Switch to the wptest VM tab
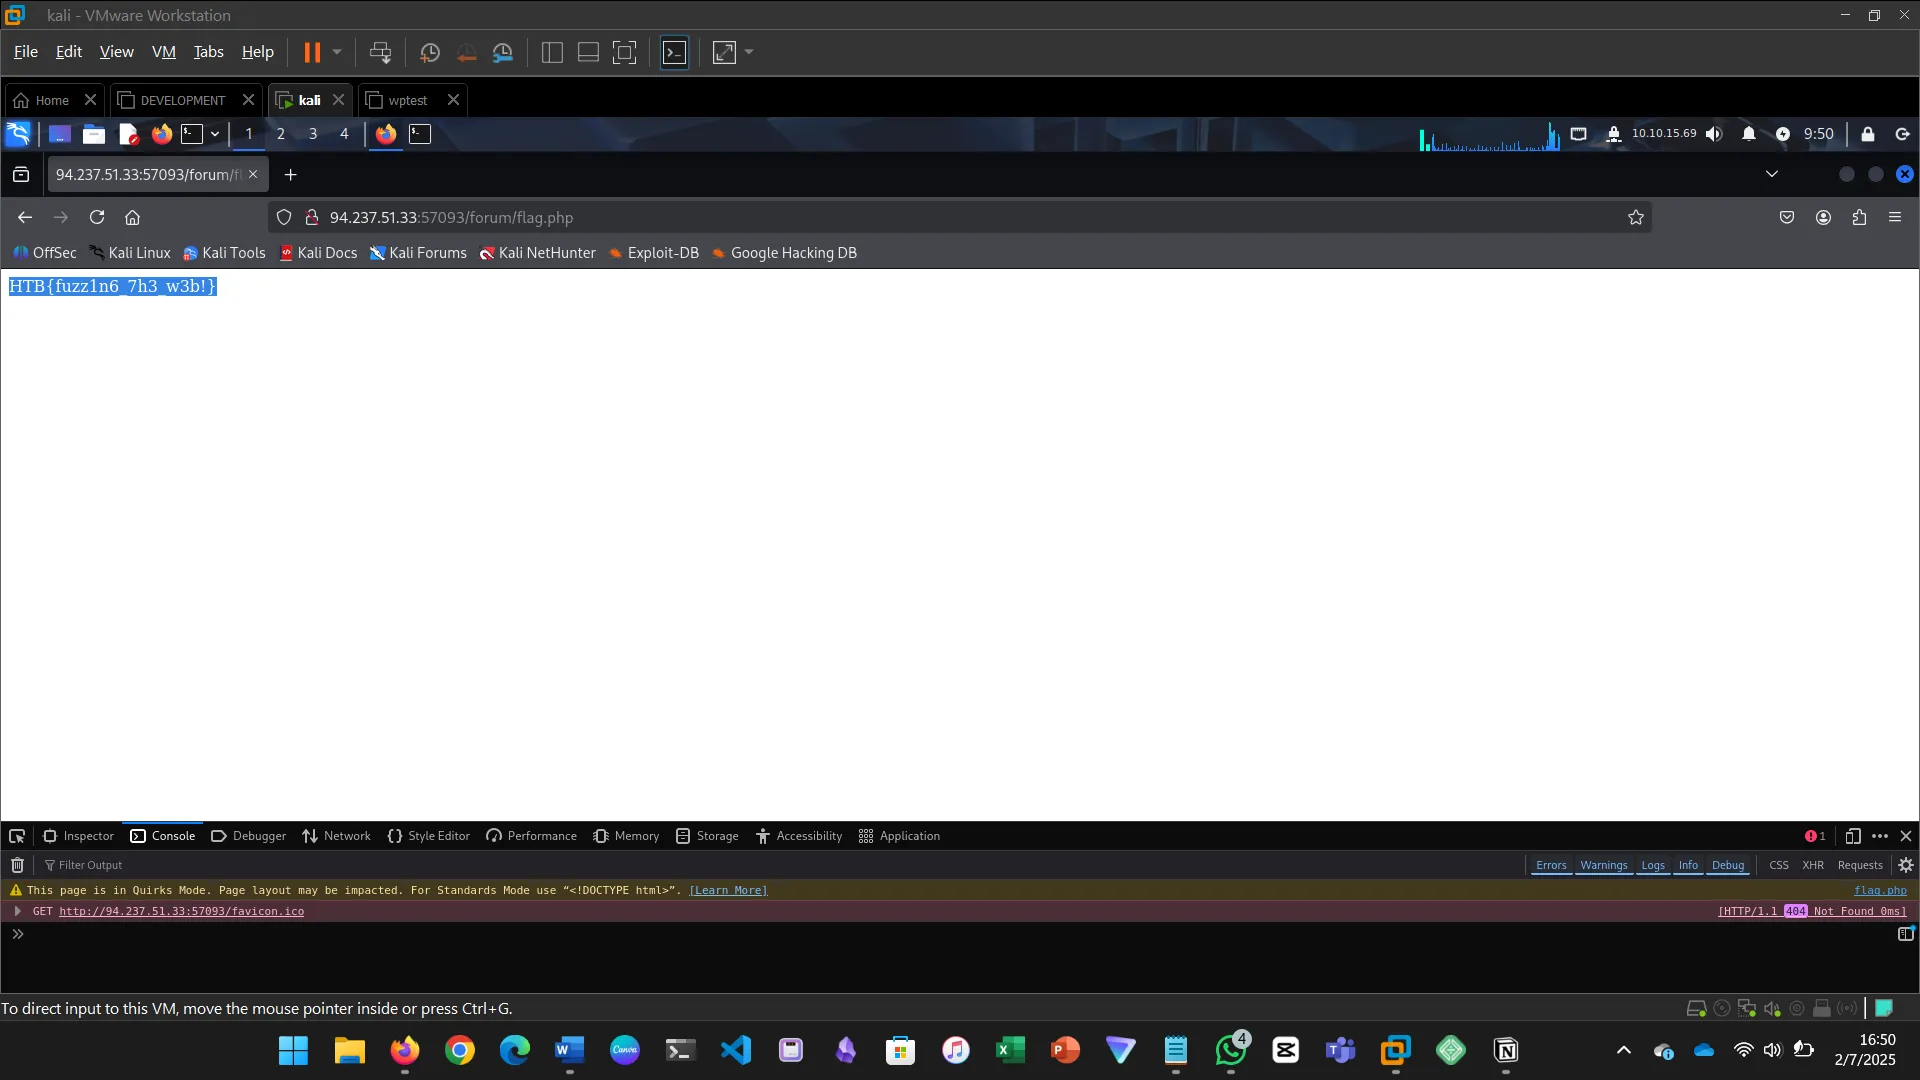The height and width of the screenshot is (1080, 1920). [405, 100]
